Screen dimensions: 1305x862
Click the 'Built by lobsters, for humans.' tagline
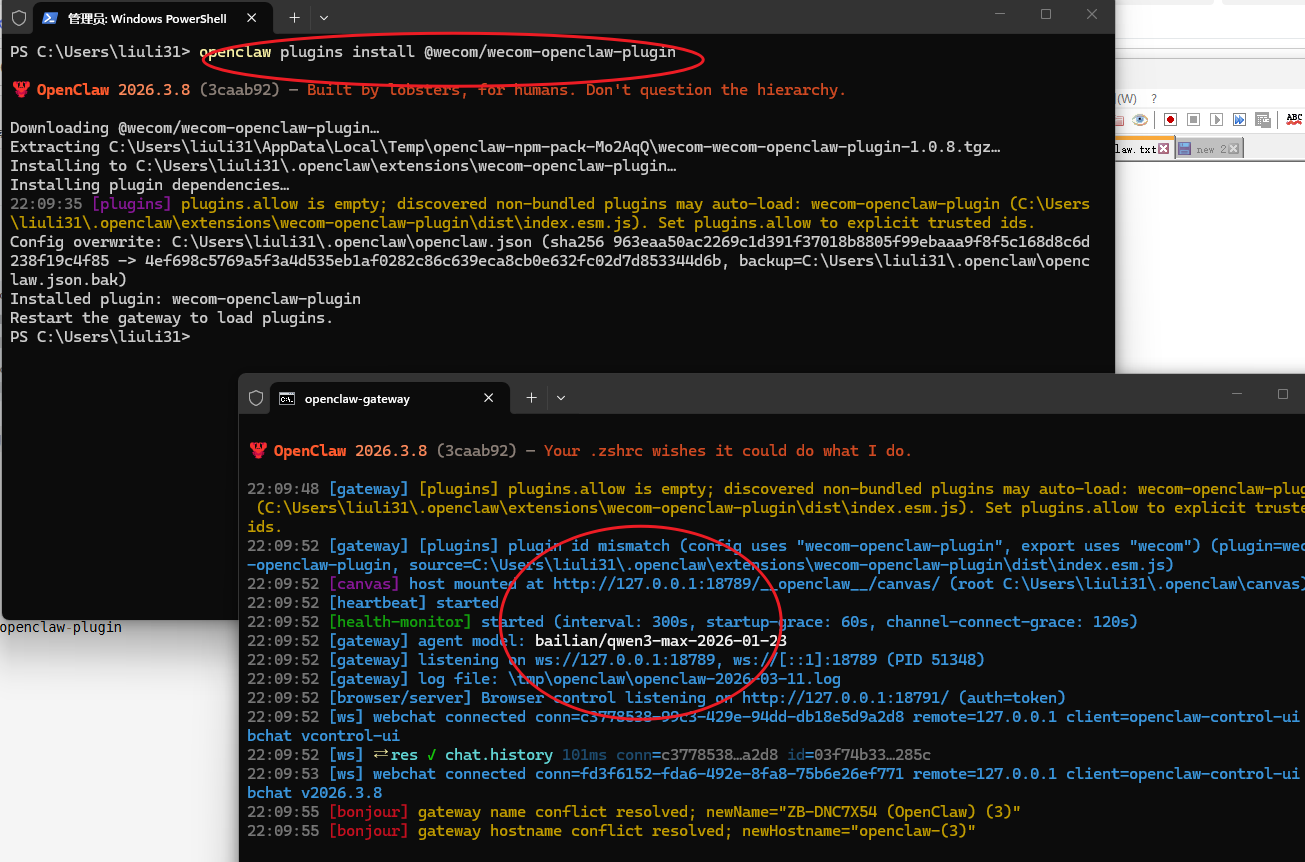[576, 90]
